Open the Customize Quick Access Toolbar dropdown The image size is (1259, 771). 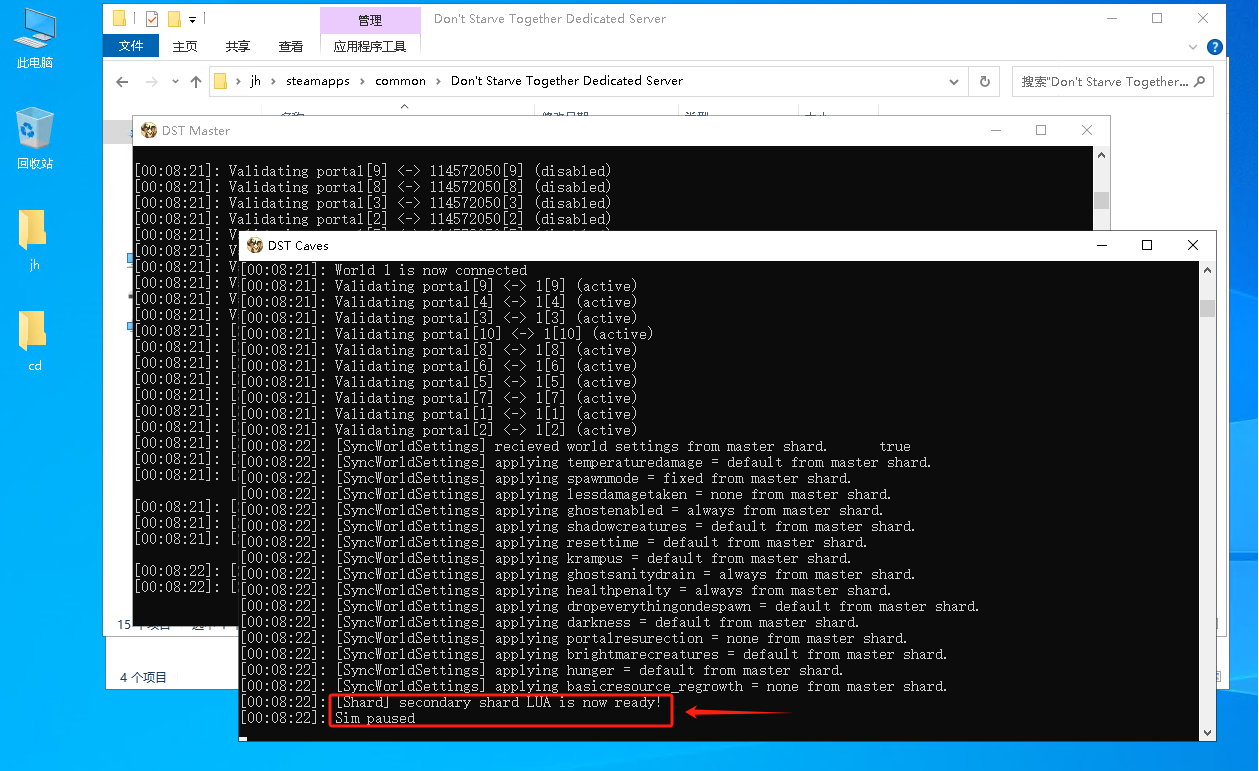click(192, 19)
